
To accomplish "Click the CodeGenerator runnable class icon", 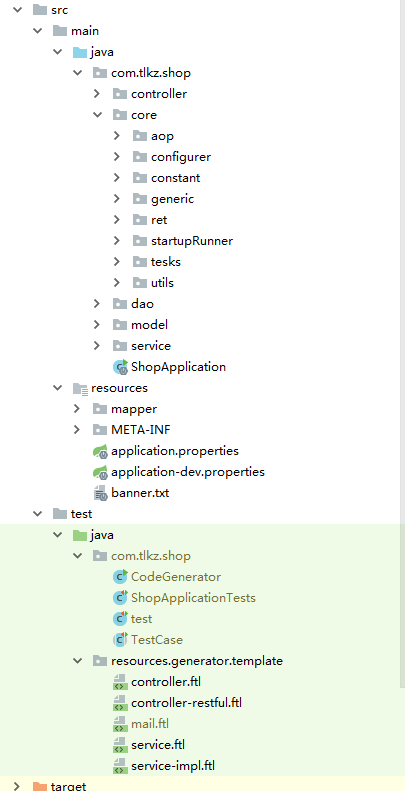I will [120, 577].
